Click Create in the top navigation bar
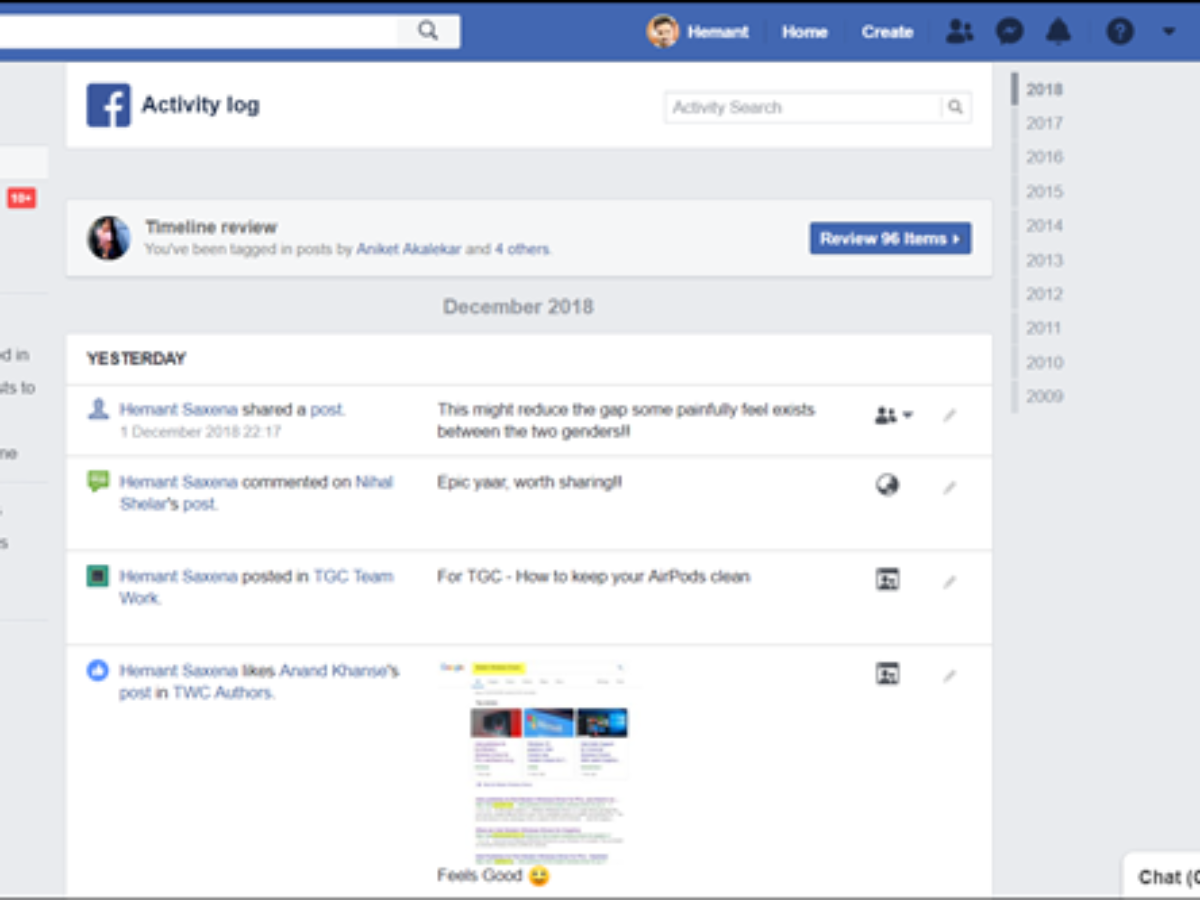Image resolution: width=1200 pixels, height=900 pixels. (887, 32)
